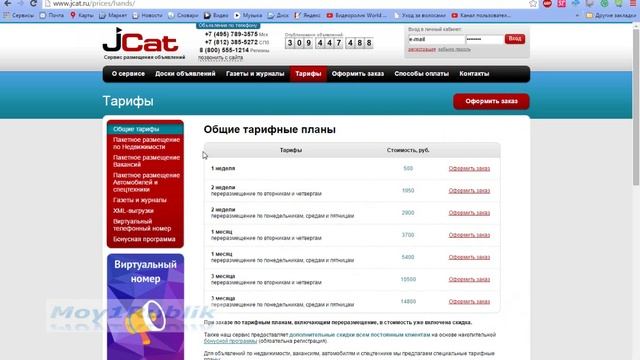640x360 pixels.
Task: Select Газеты и журналы in the sidebar
Action: point(140,200)
